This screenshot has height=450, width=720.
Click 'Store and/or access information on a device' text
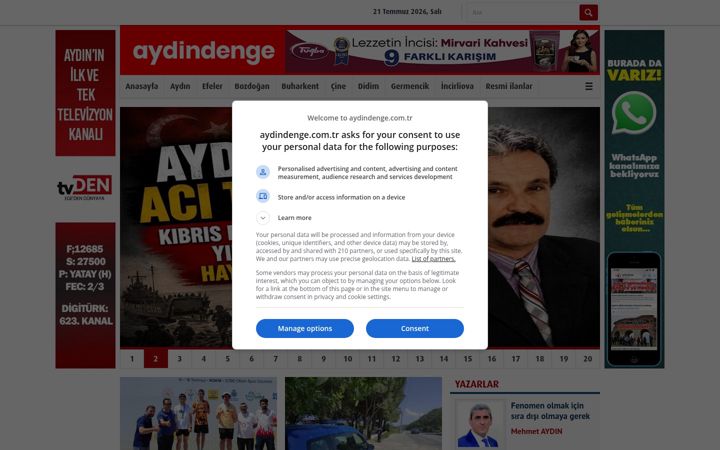coord(341,197)
